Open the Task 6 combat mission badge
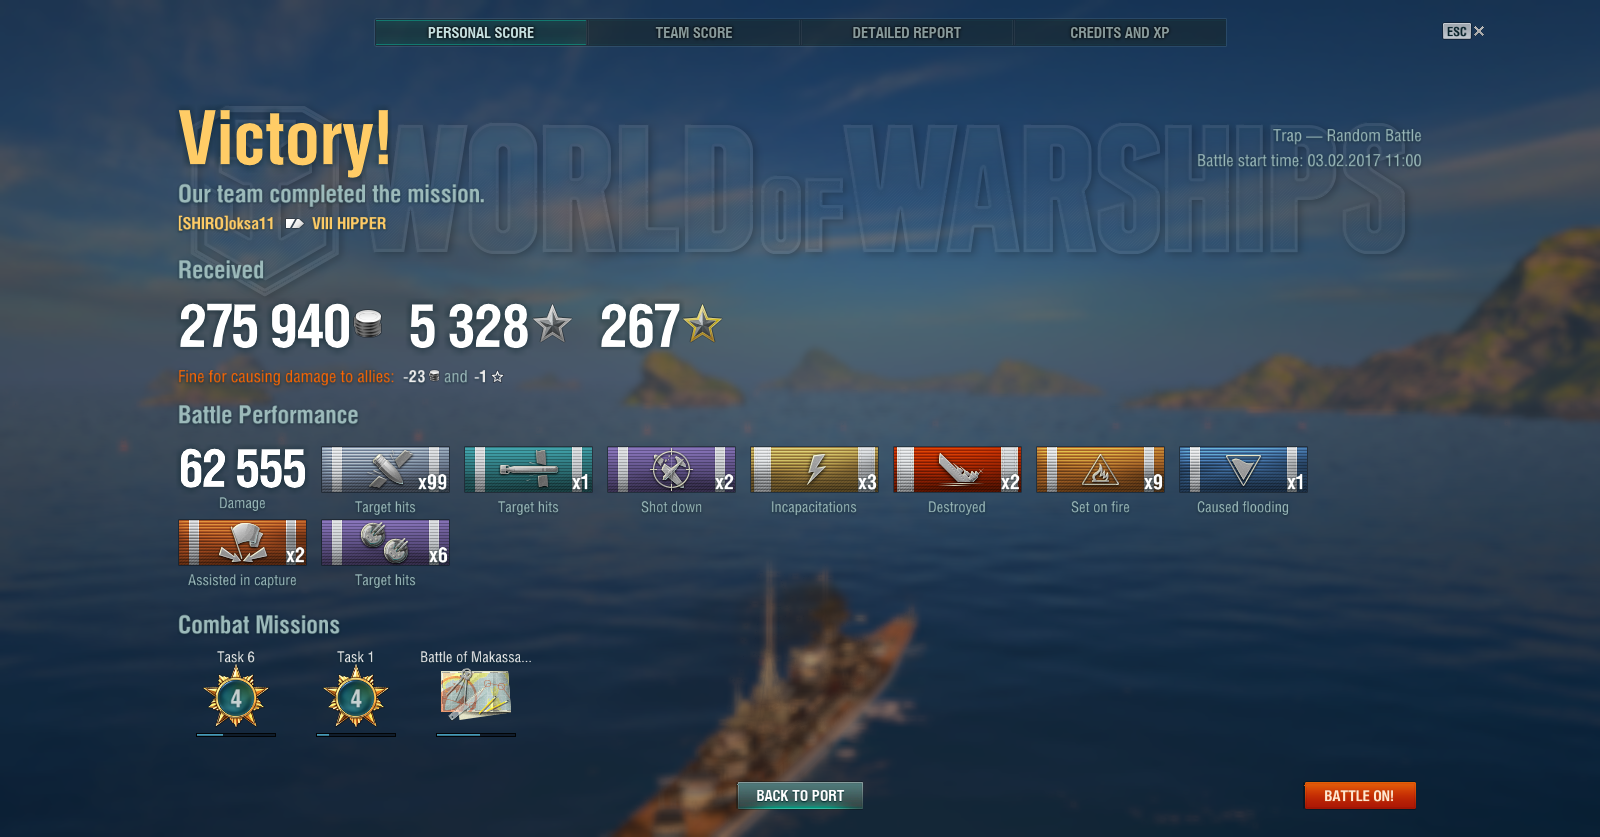 236,698
